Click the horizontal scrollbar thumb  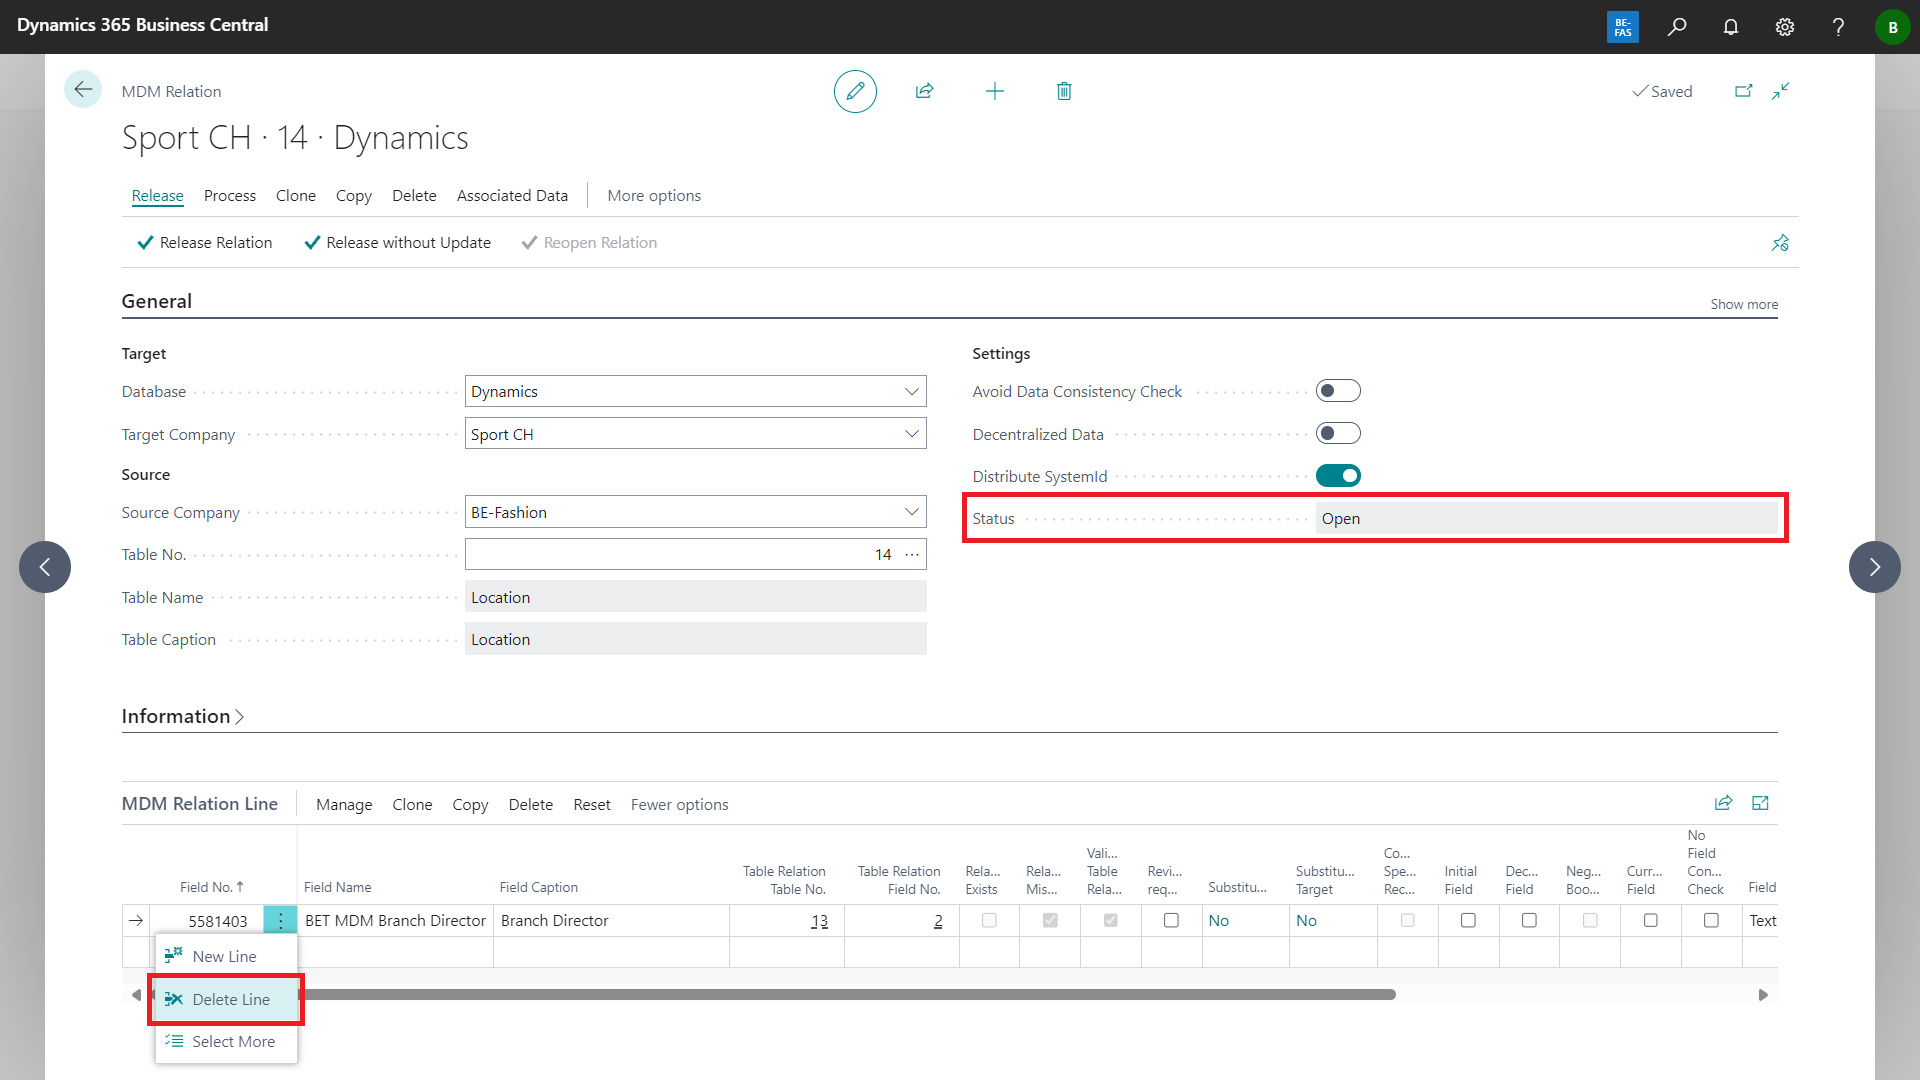coord(848,995)
